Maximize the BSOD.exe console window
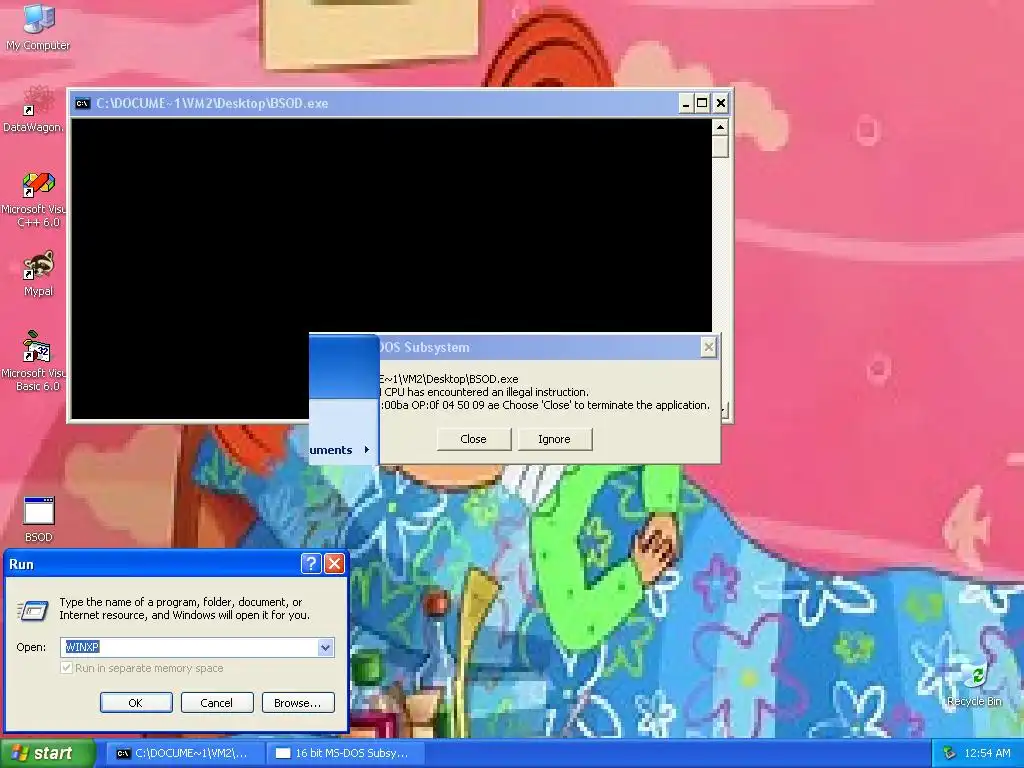1024x768 pixels. [x=702, y=103]
